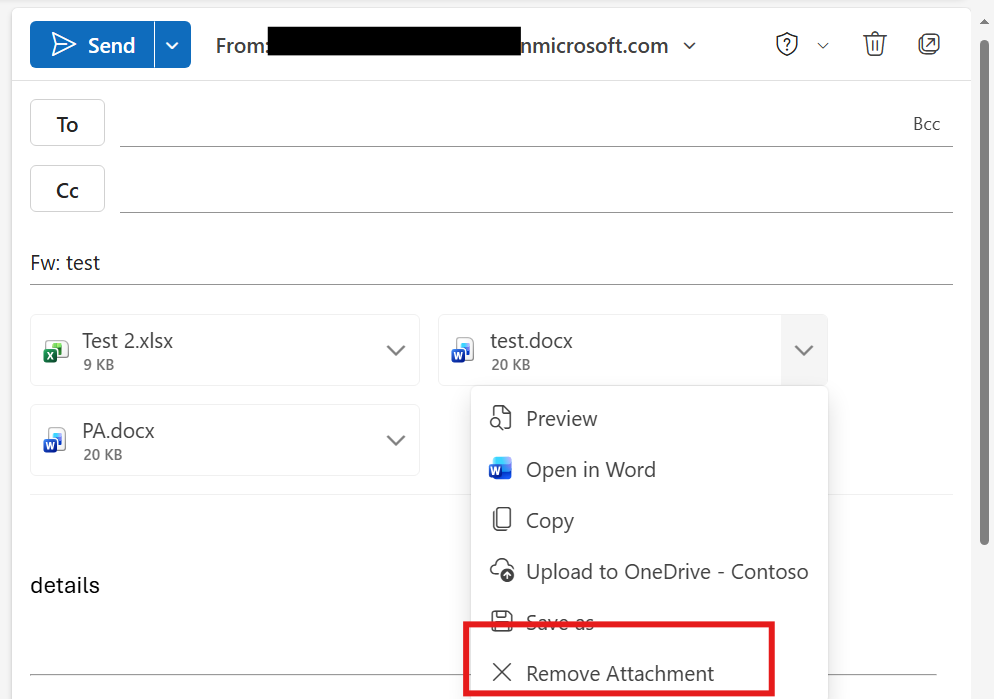The width and height of the screenshot is (994, 699).
Task: Expand the From address dropdown chevron
Action: click(x=690, y=46)
